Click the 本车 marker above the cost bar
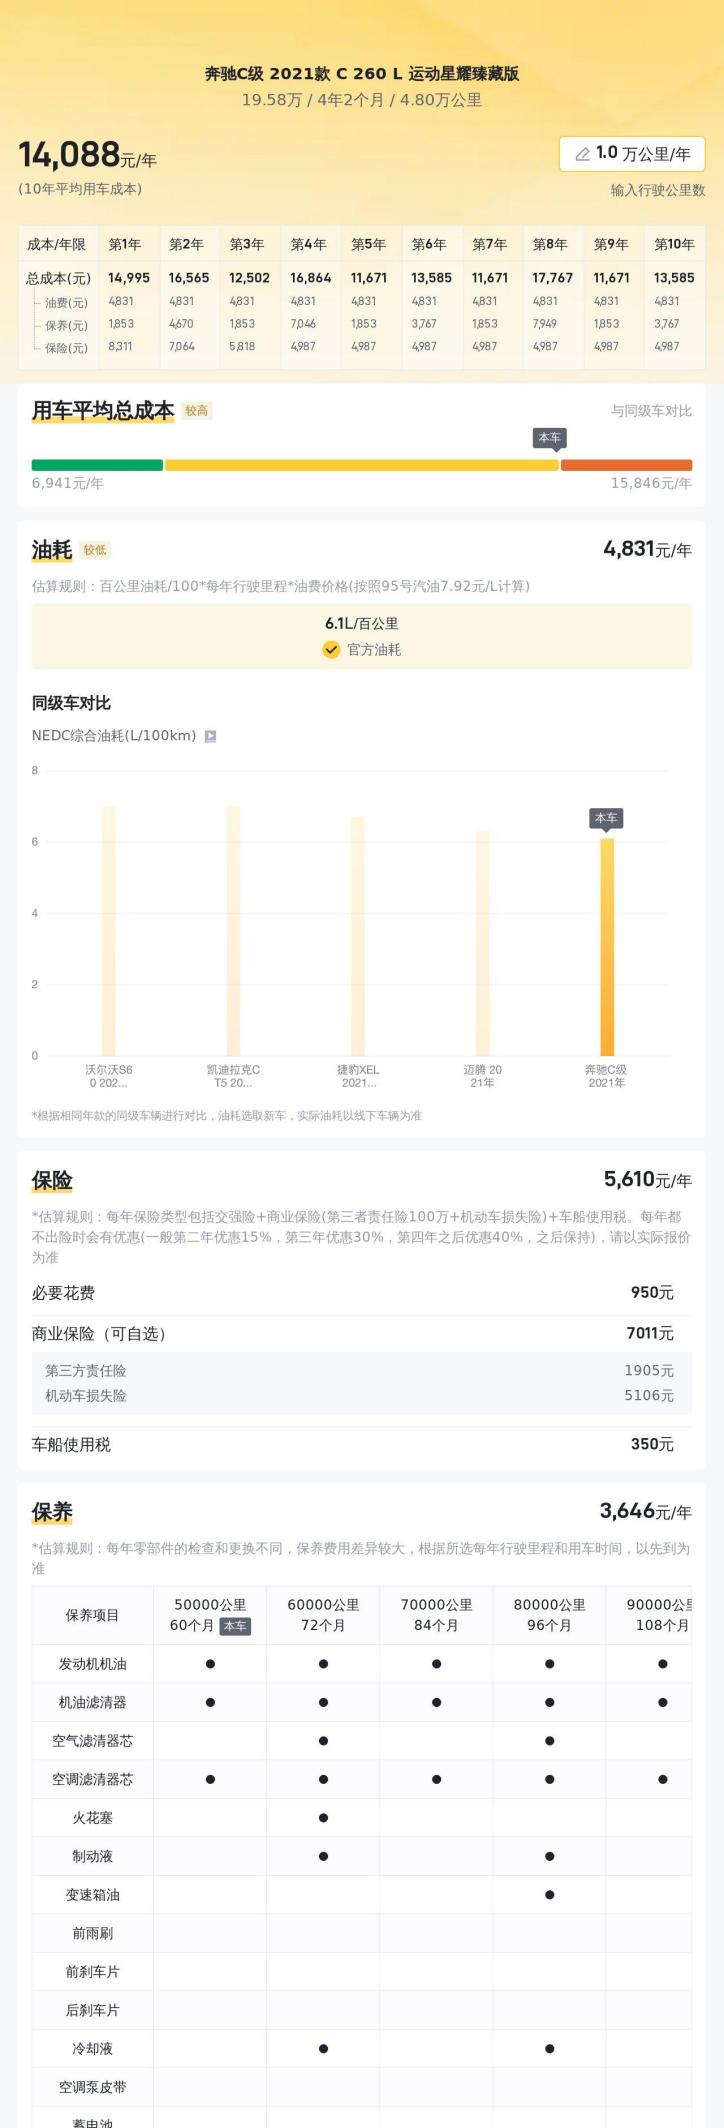 pyautogui.click(x=550, y=438)
